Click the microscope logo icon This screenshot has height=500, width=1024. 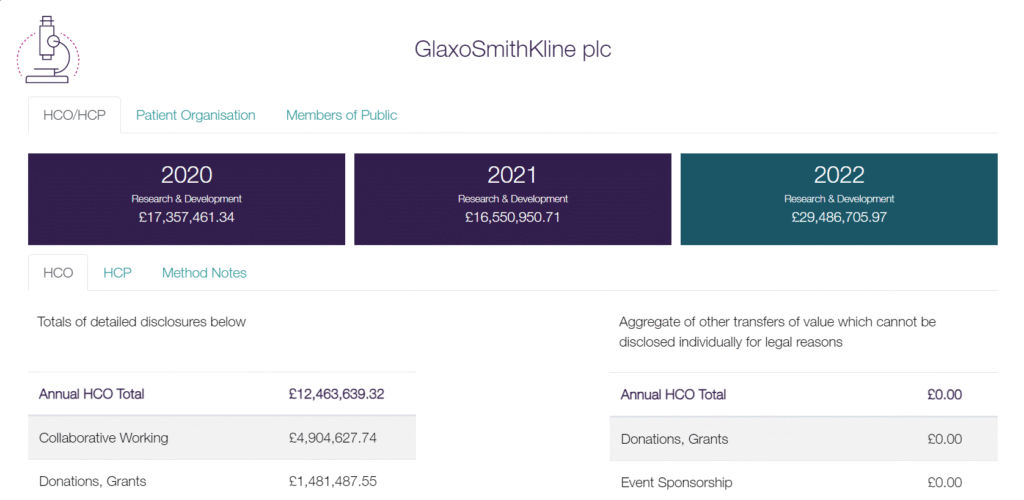coord(48,50)
